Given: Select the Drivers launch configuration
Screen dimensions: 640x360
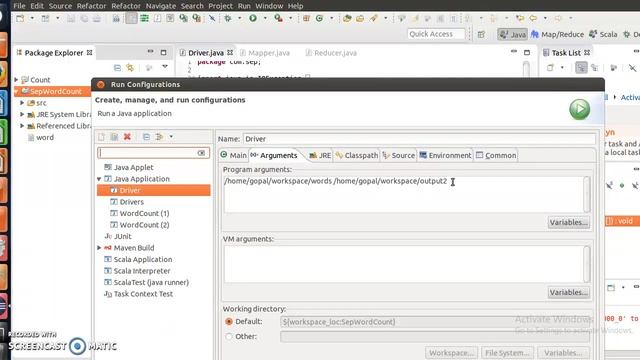Looking at the screenshot, I should [131, 202].
